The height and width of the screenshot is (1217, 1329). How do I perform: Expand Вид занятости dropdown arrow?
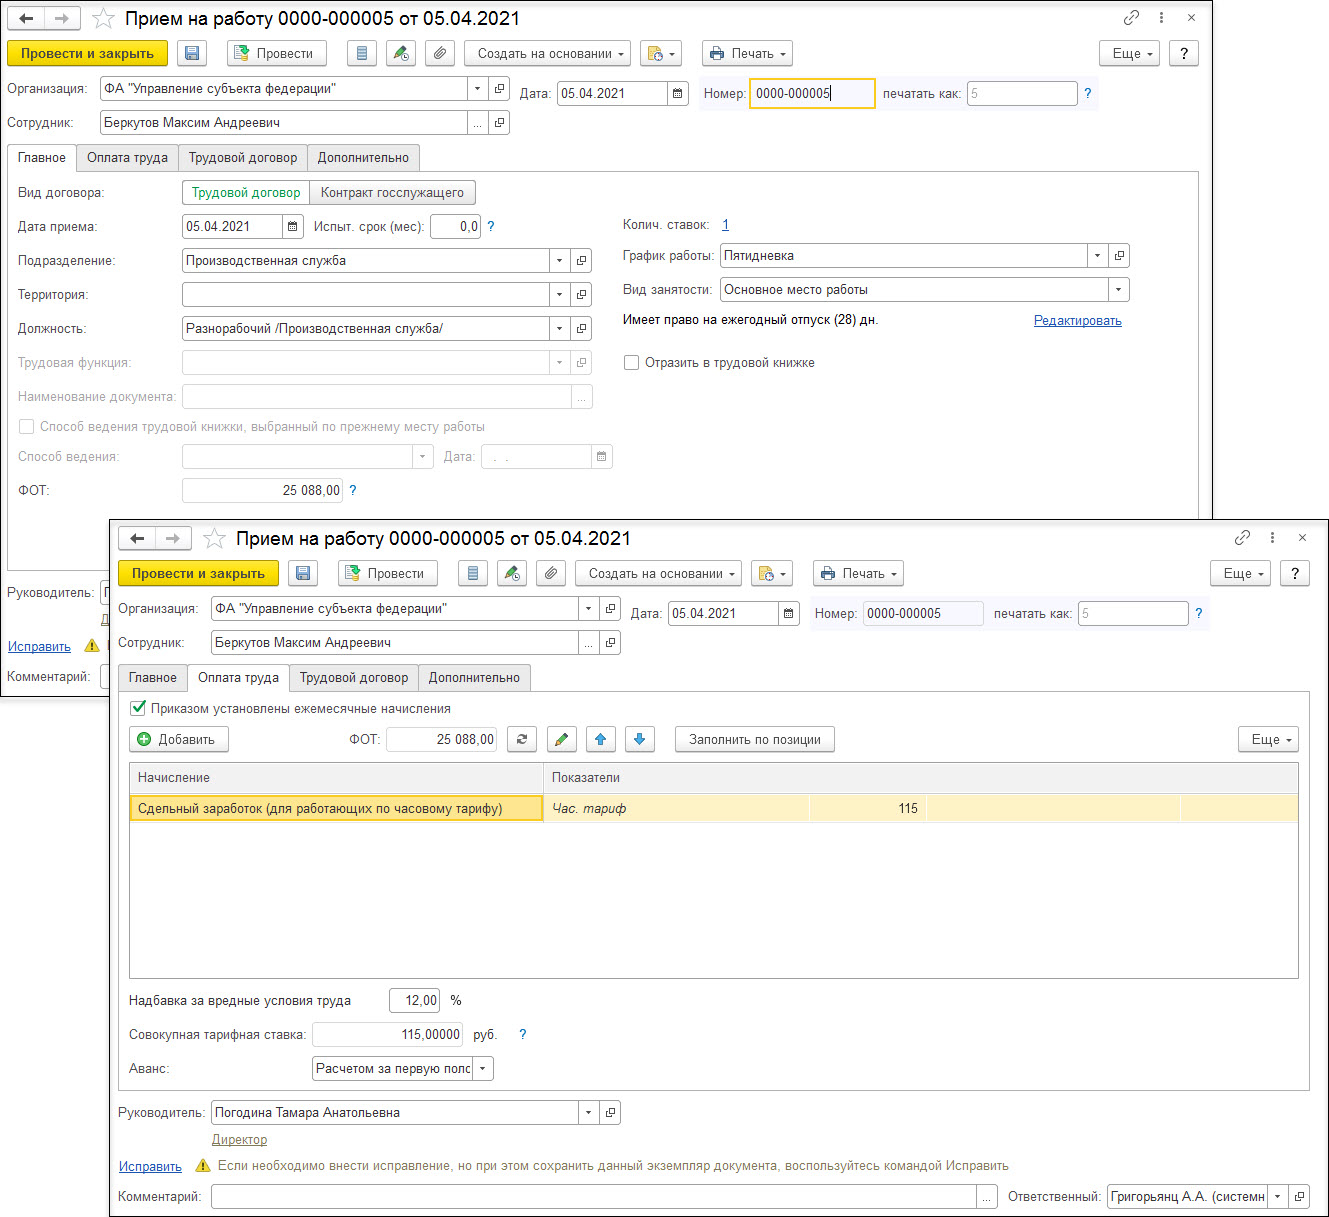1119,289
